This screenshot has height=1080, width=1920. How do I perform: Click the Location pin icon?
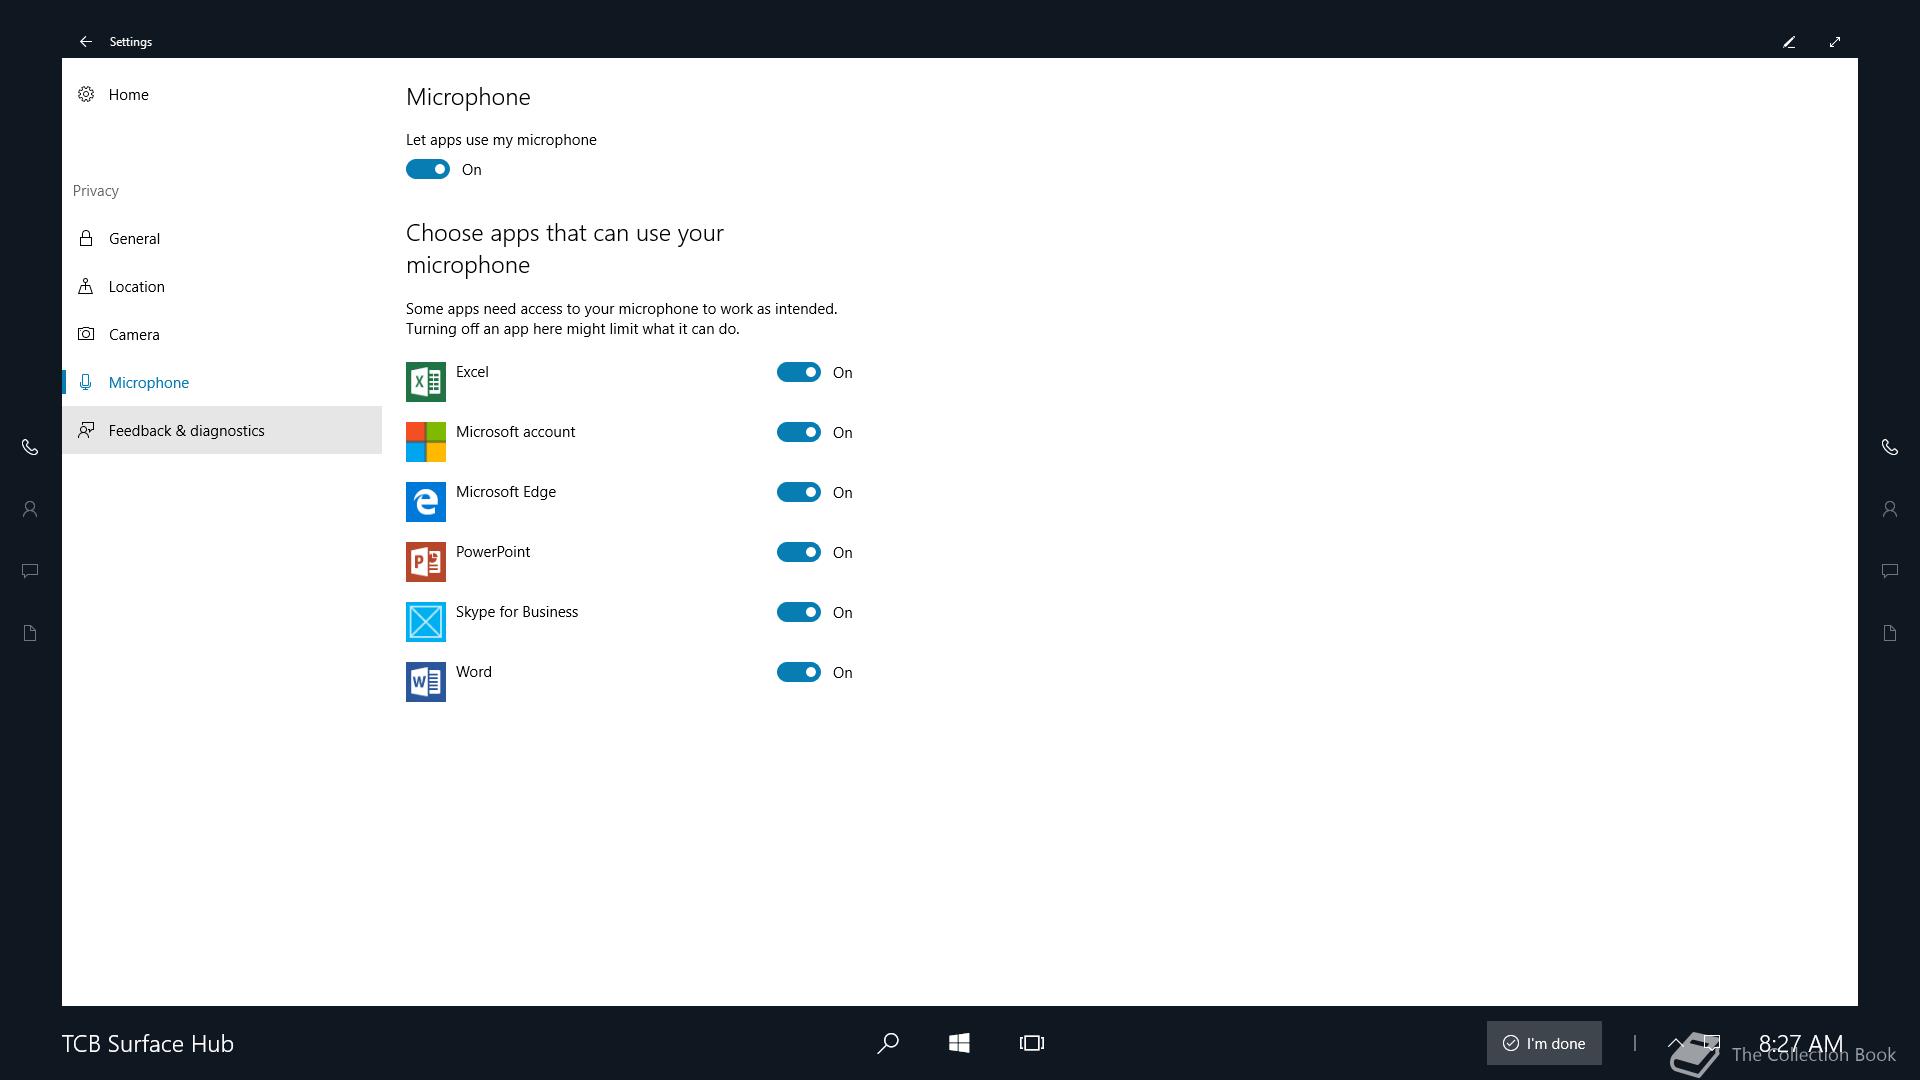point(86,286)
